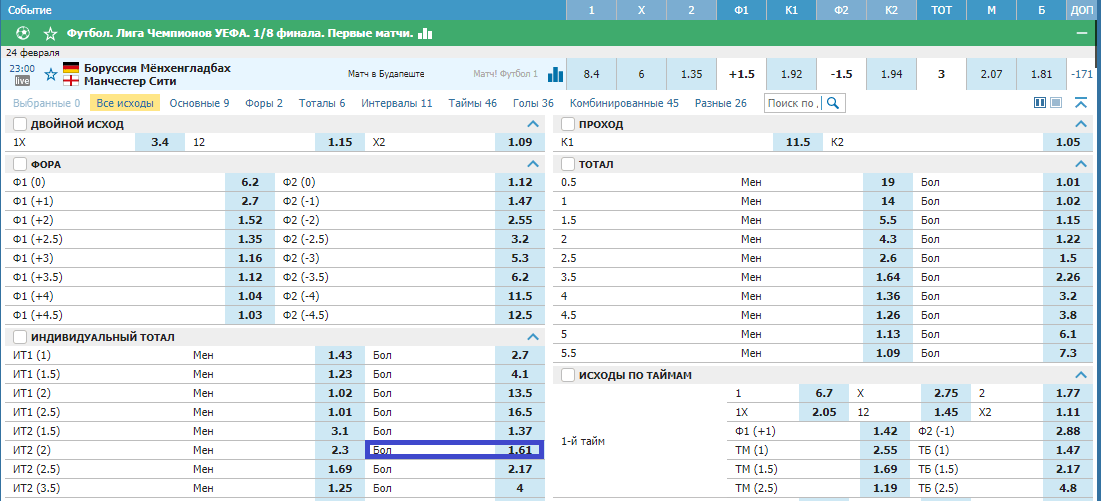Open the Разные 26 tab
1101x501 pixels.
(x=721, y=103)
